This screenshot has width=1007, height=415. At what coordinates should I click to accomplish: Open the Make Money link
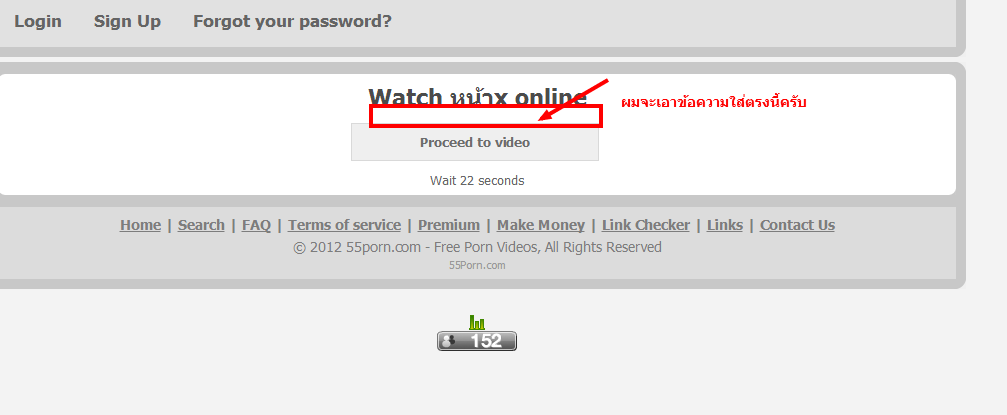[x=541, y=225]
